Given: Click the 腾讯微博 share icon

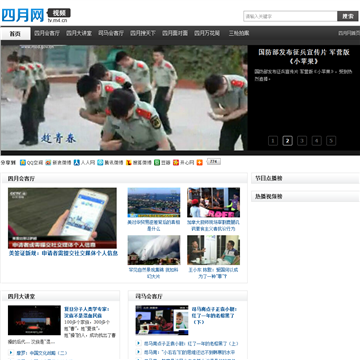Looking at the screenshot, I should click(x=100, y=163).
